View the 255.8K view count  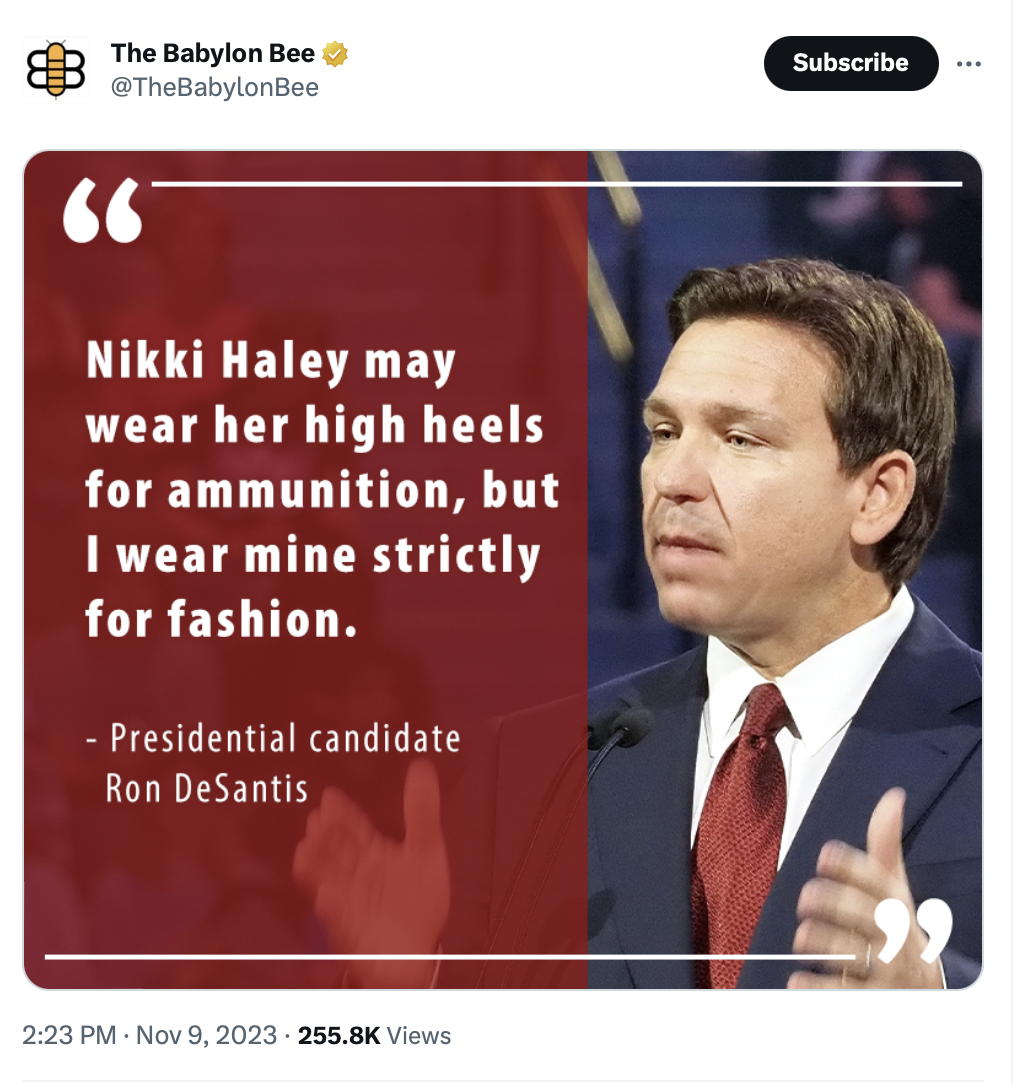(339, 1035)
